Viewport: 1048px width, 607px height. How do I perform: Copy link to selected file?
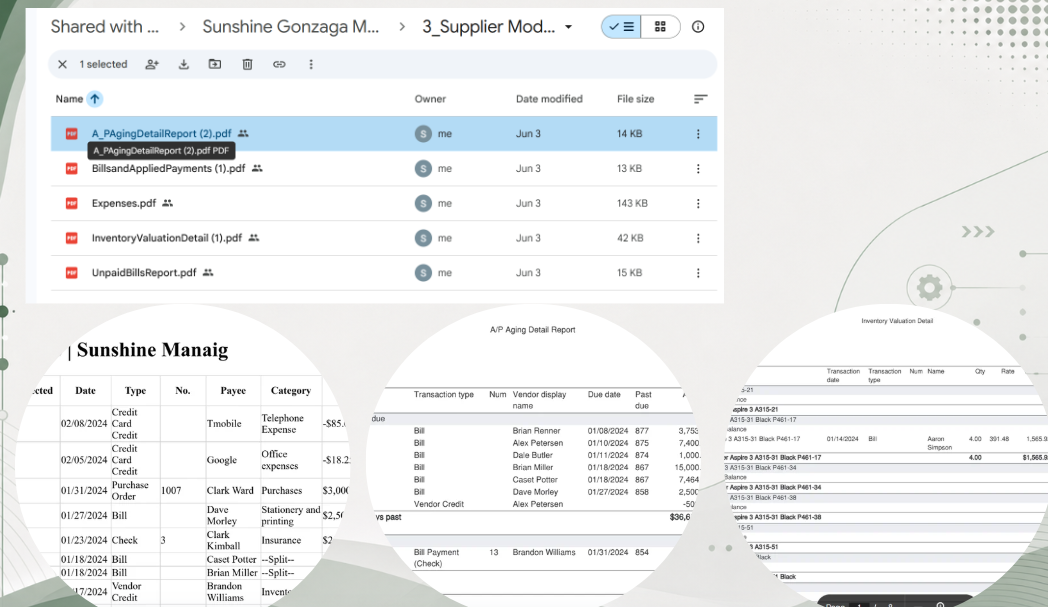click(279, 64)
